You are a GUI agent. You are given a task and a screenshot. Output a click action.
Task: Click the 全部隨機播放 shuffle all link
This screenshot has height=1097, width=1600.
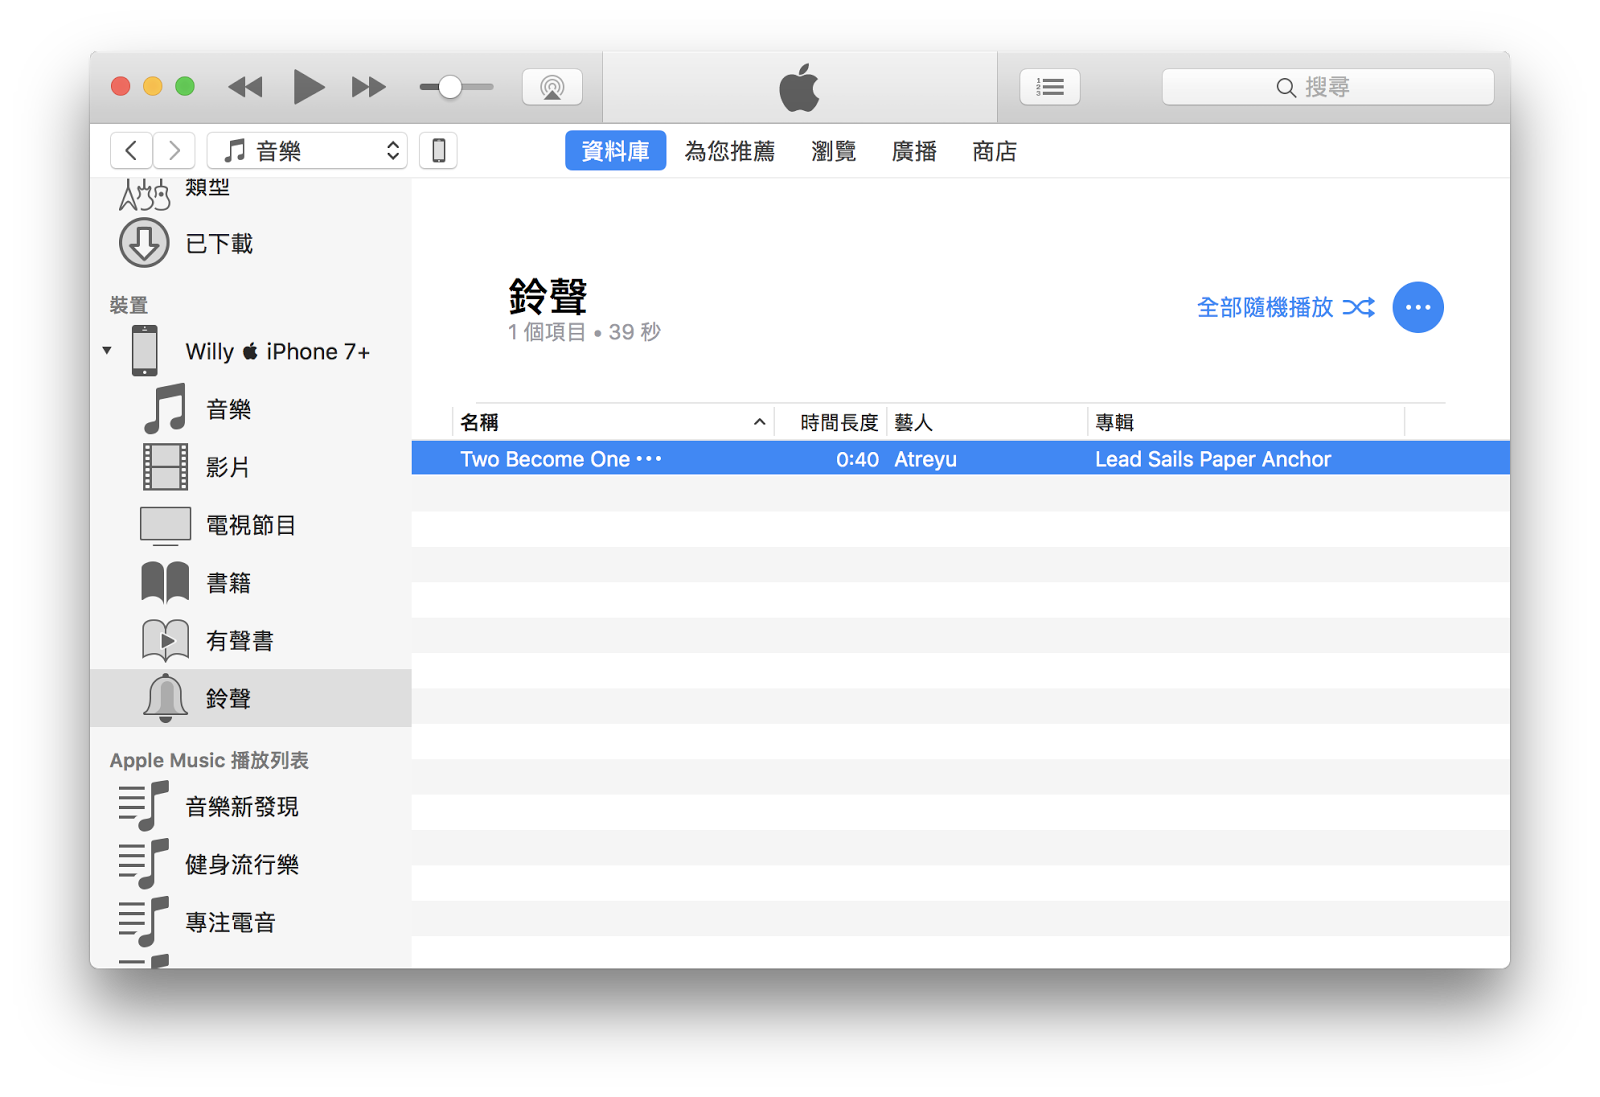click(1285, 307)
